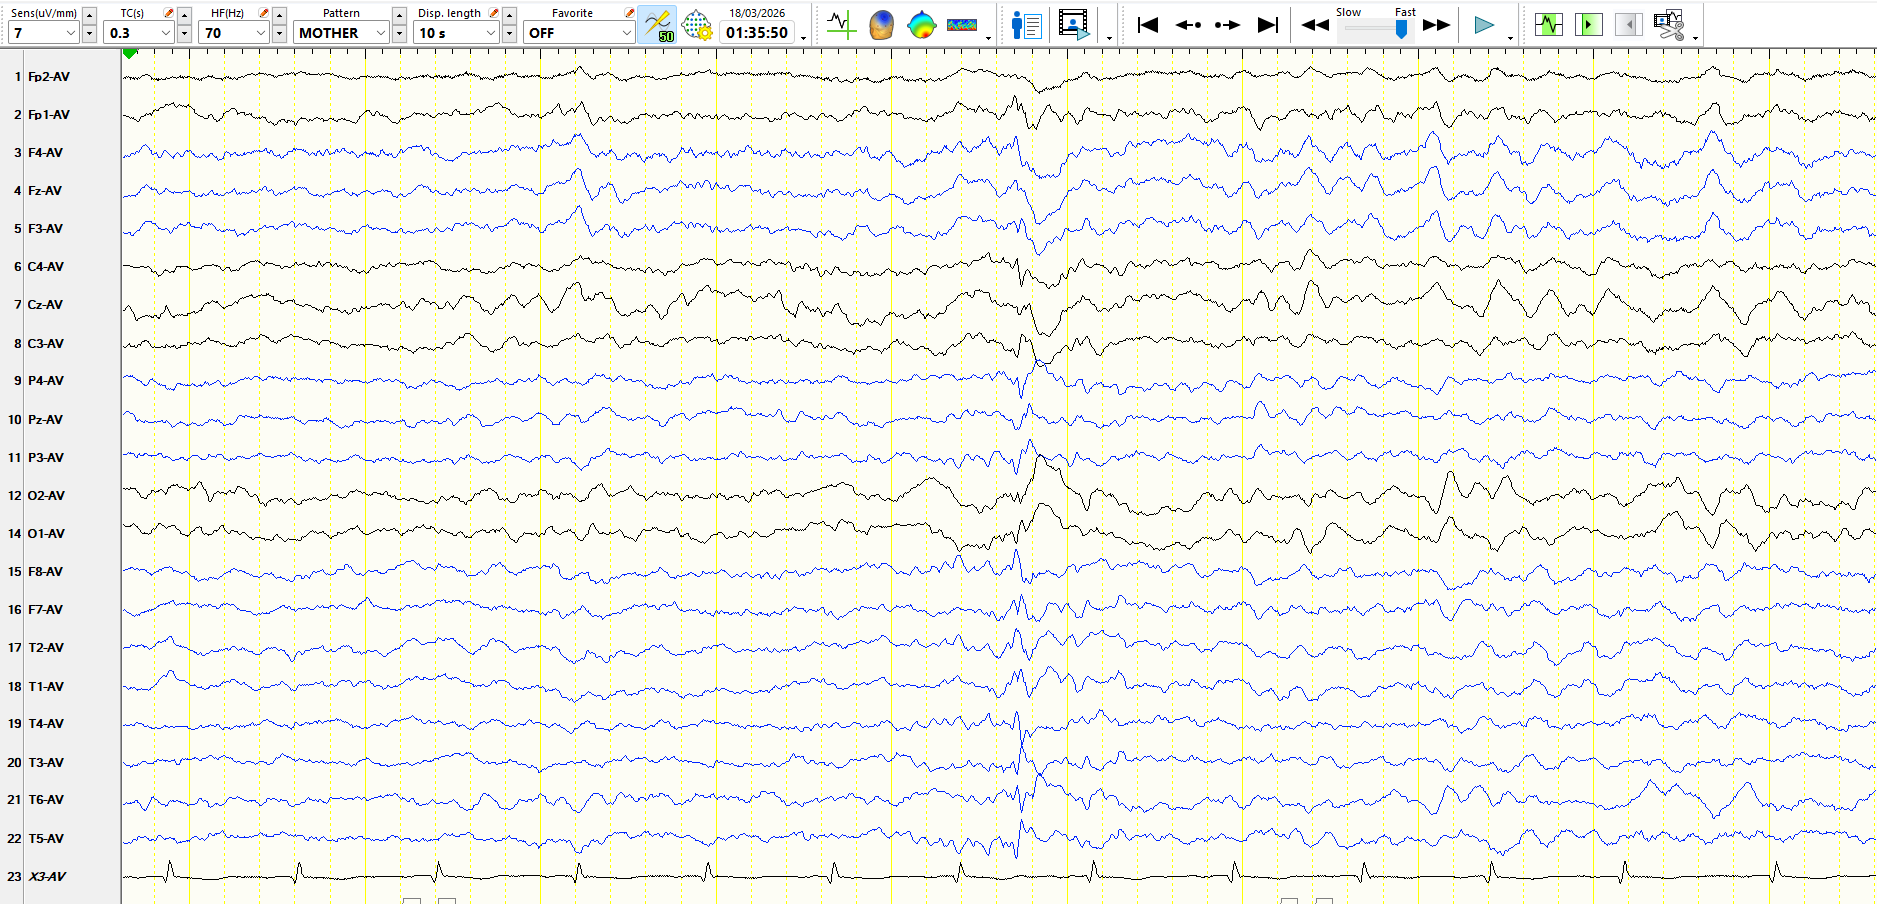Toggle the green waveform display button
The image size is (1877, 904).
pyautogui.click(x=1548, y=24)
